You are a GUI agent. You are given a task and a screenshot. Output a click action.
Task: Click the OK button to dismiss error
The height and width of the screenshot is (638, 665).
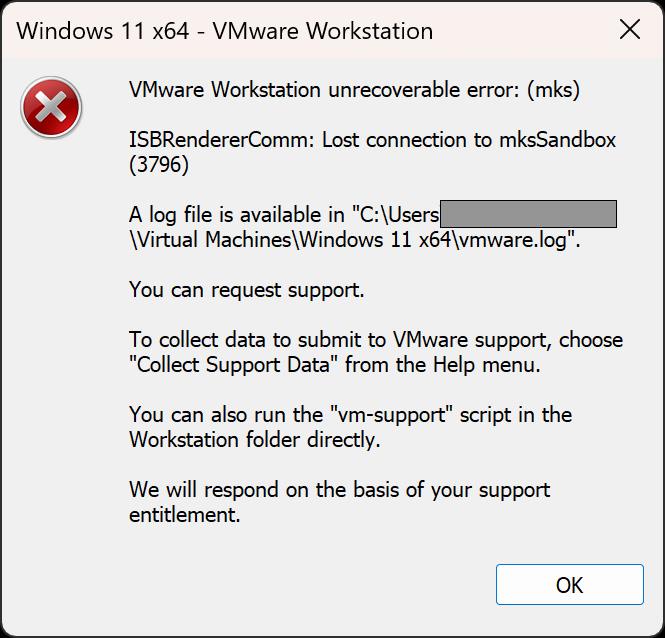coord(570,585)
